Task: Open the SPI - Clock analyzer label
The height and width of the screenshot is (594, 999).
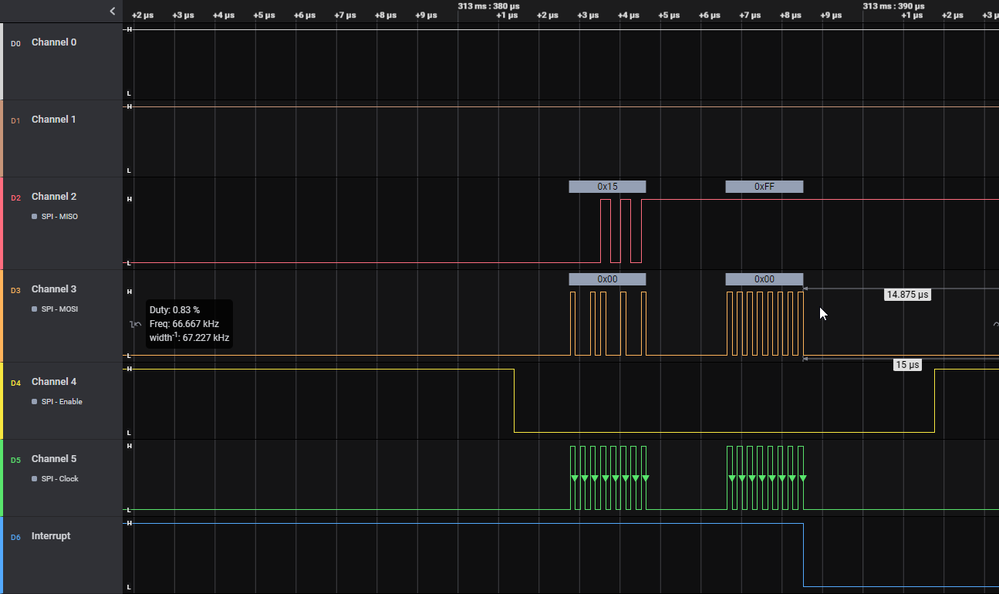Action: 60,479
